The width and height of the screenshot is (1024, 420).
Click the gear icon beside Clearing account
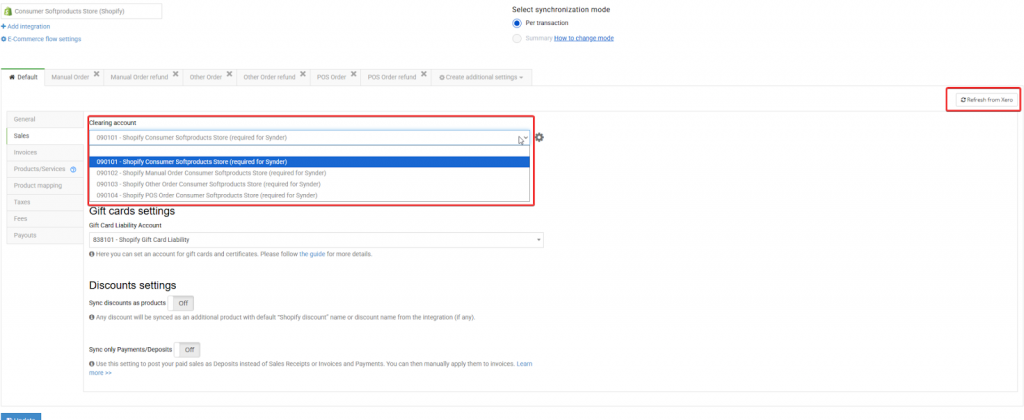539,137
